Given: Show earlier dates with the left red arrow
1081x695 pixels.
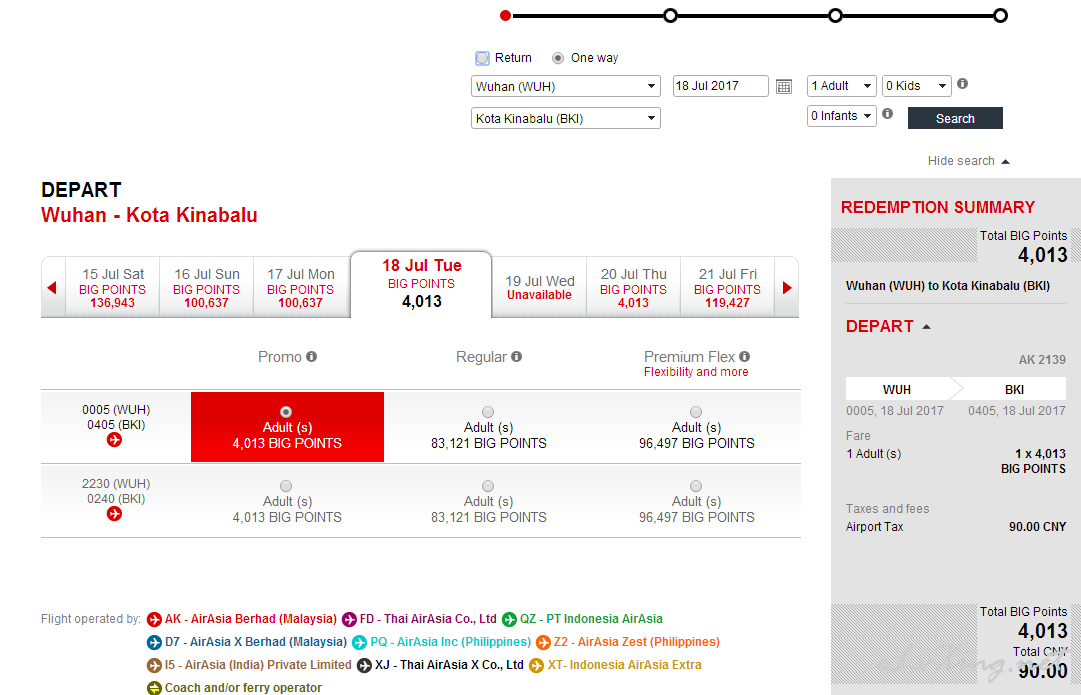Looking at the screenshot, I should [x=52, y=288].
